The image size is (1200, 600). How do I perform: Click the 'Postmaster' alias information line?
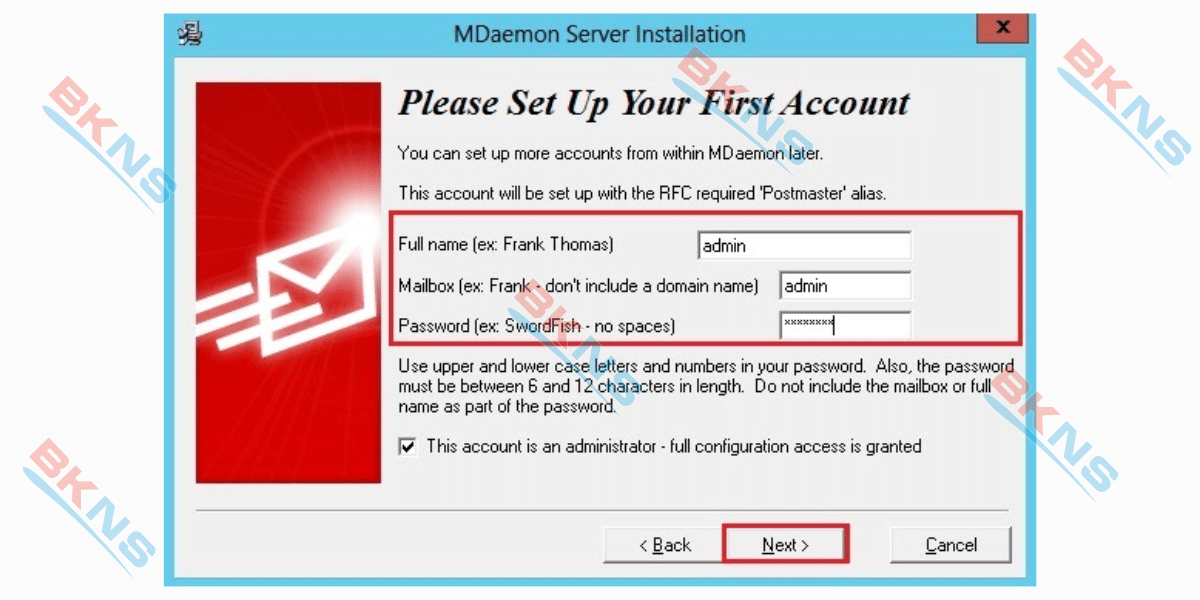642,193
